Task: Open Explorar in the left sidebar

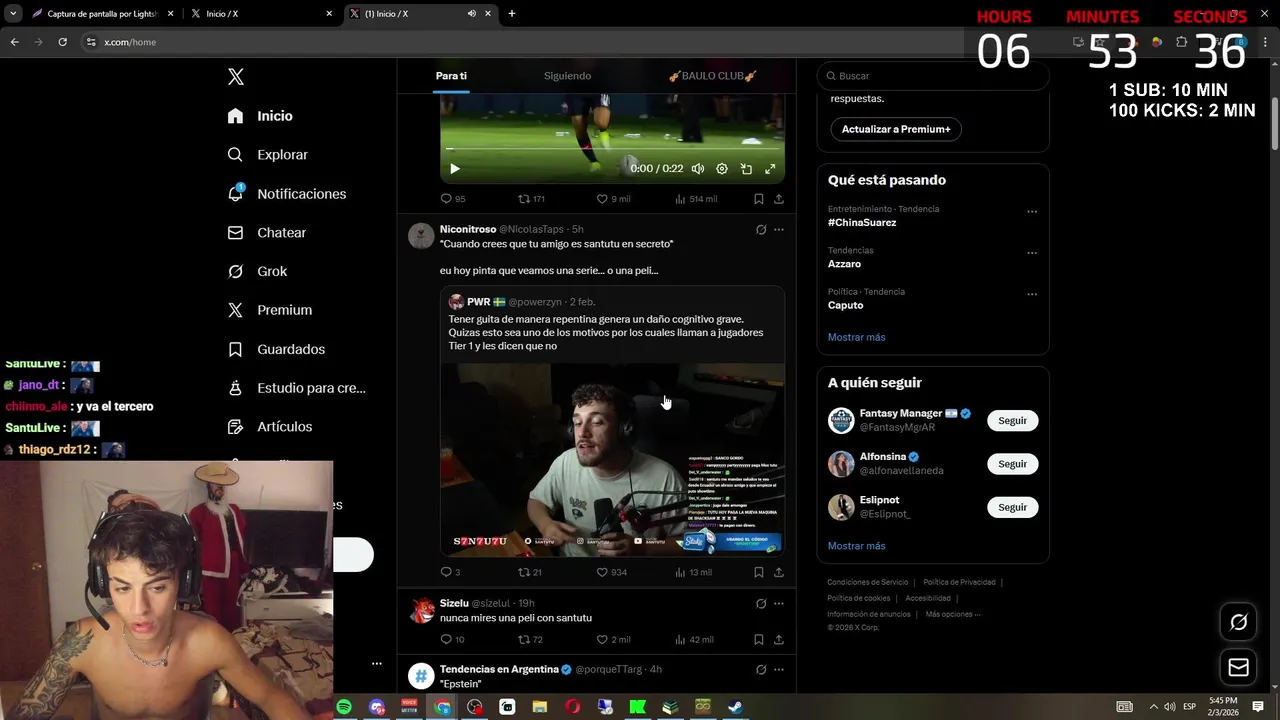Action: pos(267,155)
